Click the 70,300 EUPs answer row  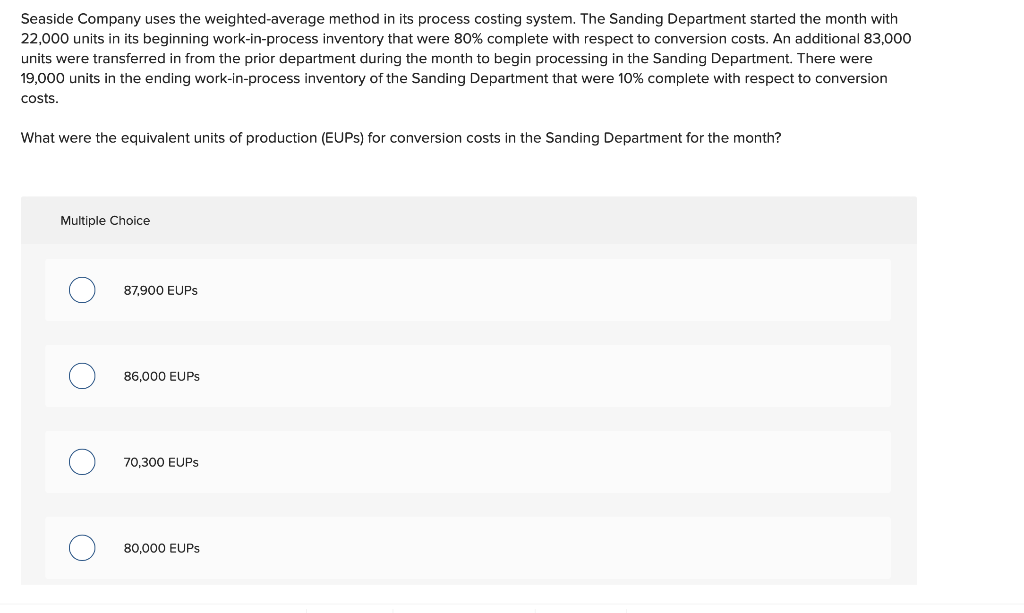[x=468, y=461]
